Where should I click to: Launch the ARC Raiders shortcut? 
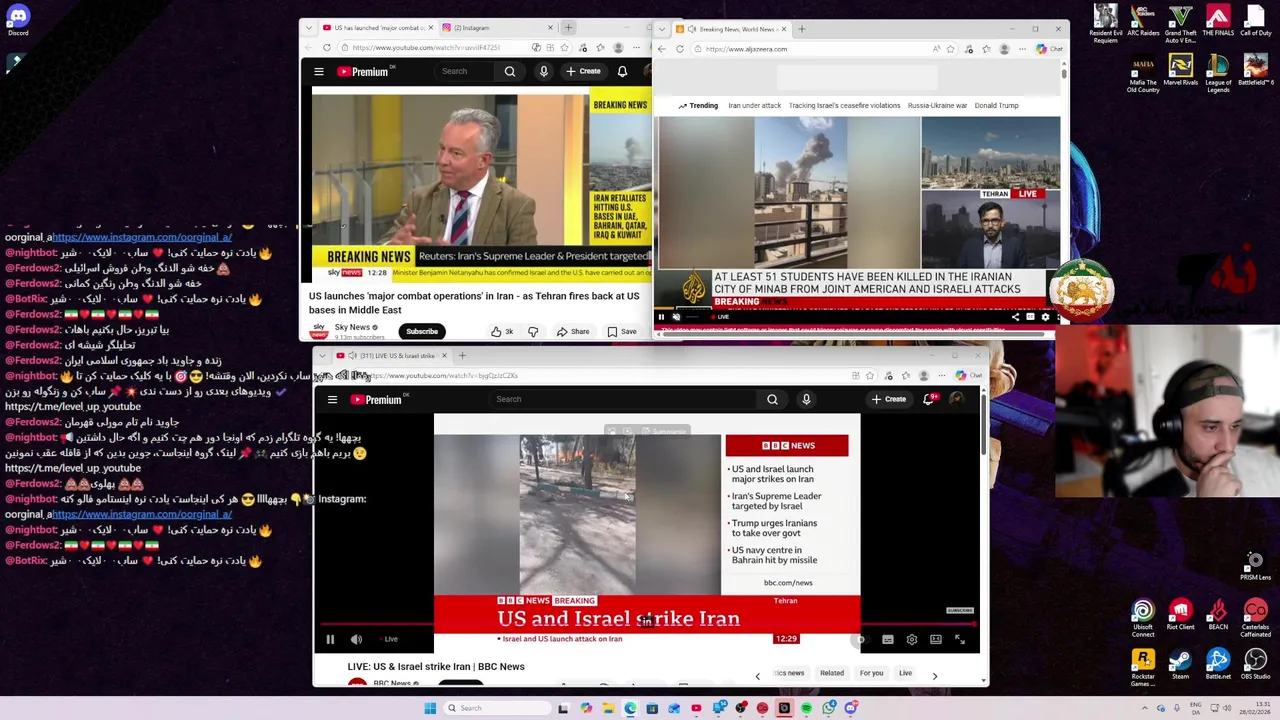coord(1143,21)
